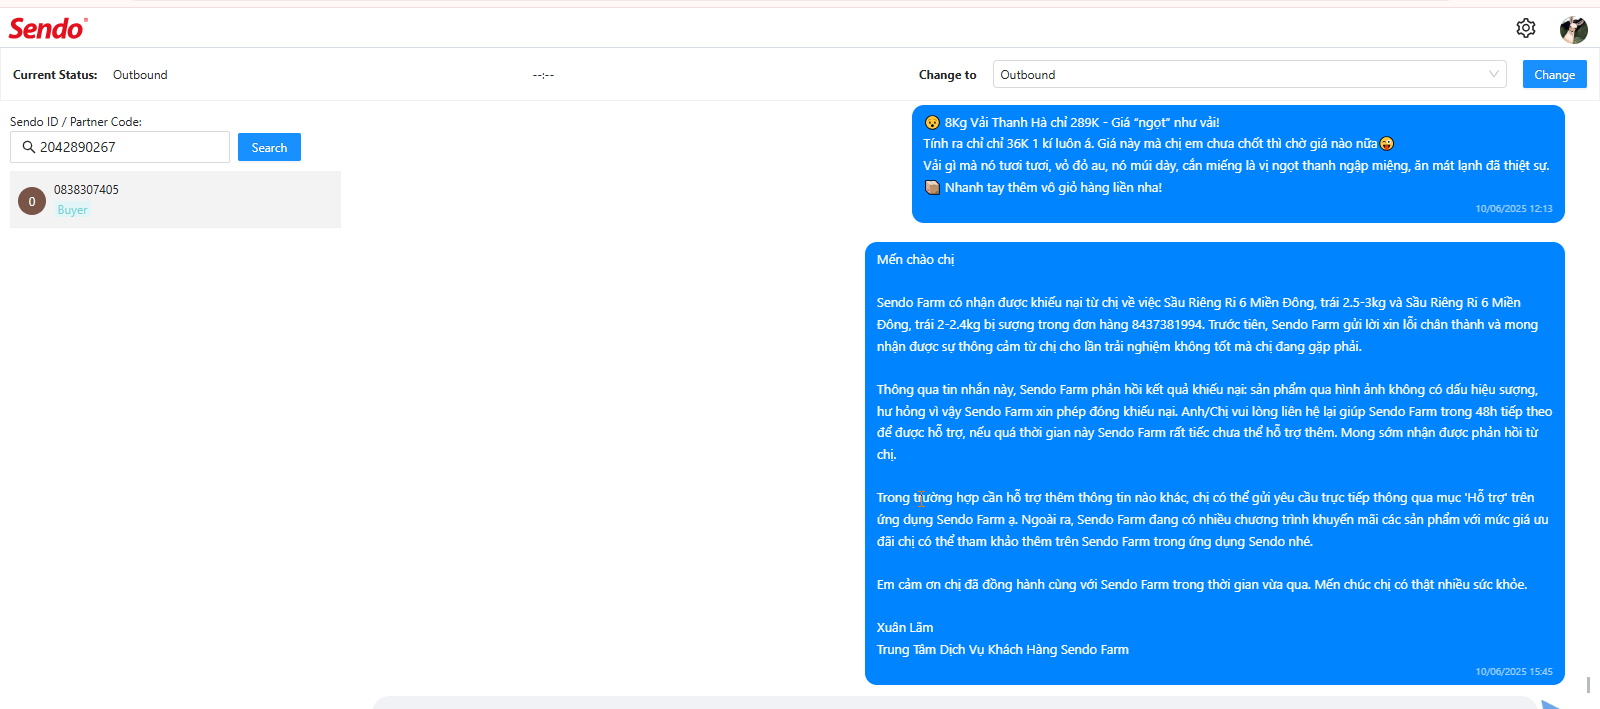Click the message input box at bottom
Image resolution: width=1600 pixels, height=709 pixels.
coord(955,703)
